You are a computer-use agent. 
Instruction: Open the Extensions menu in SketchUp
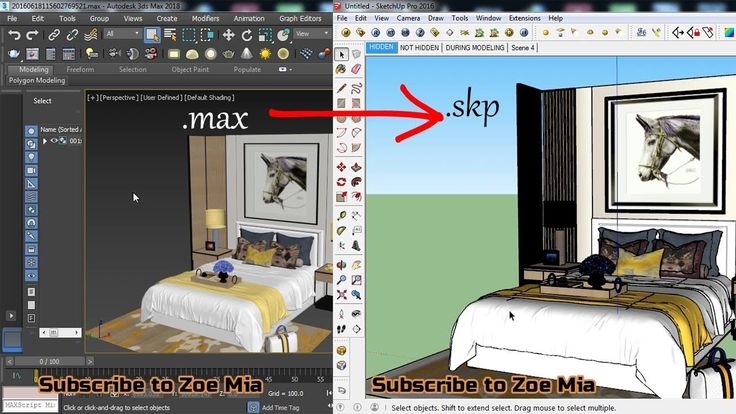point(524,18)
